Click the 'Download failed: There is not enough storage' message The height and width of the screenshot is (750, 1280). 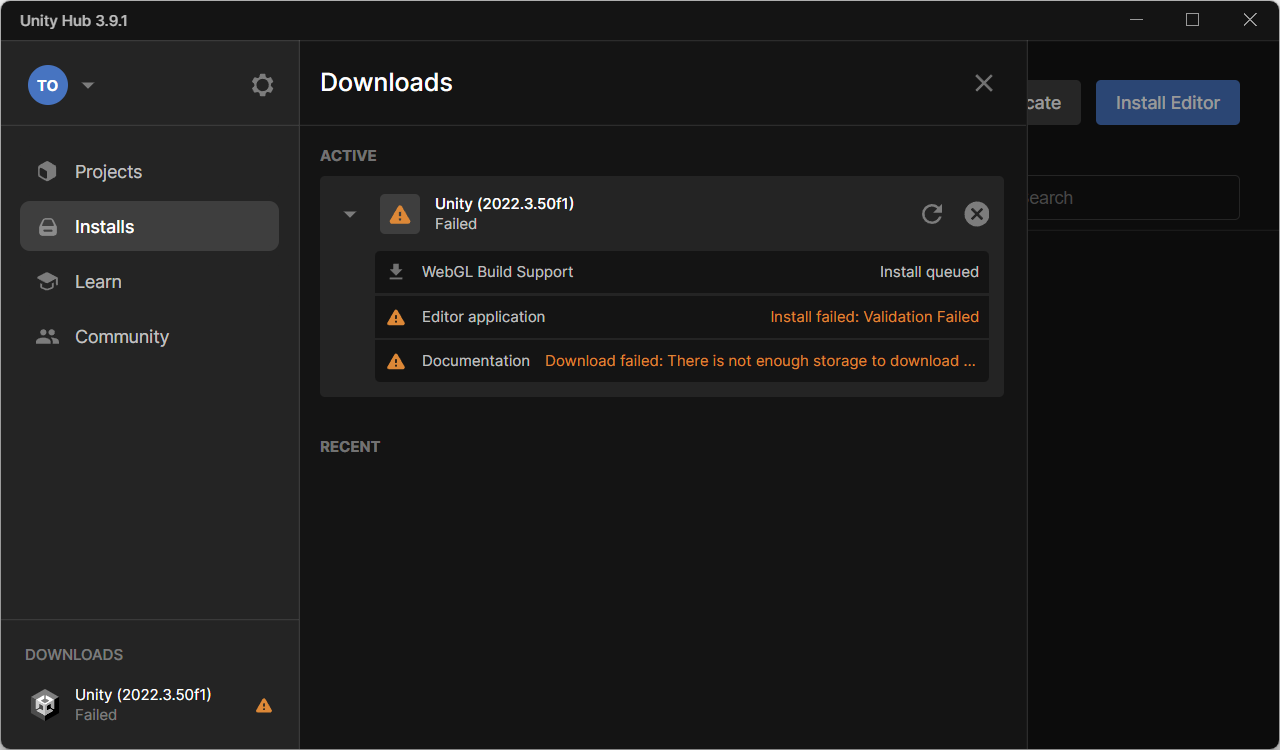tap(760, 361)
